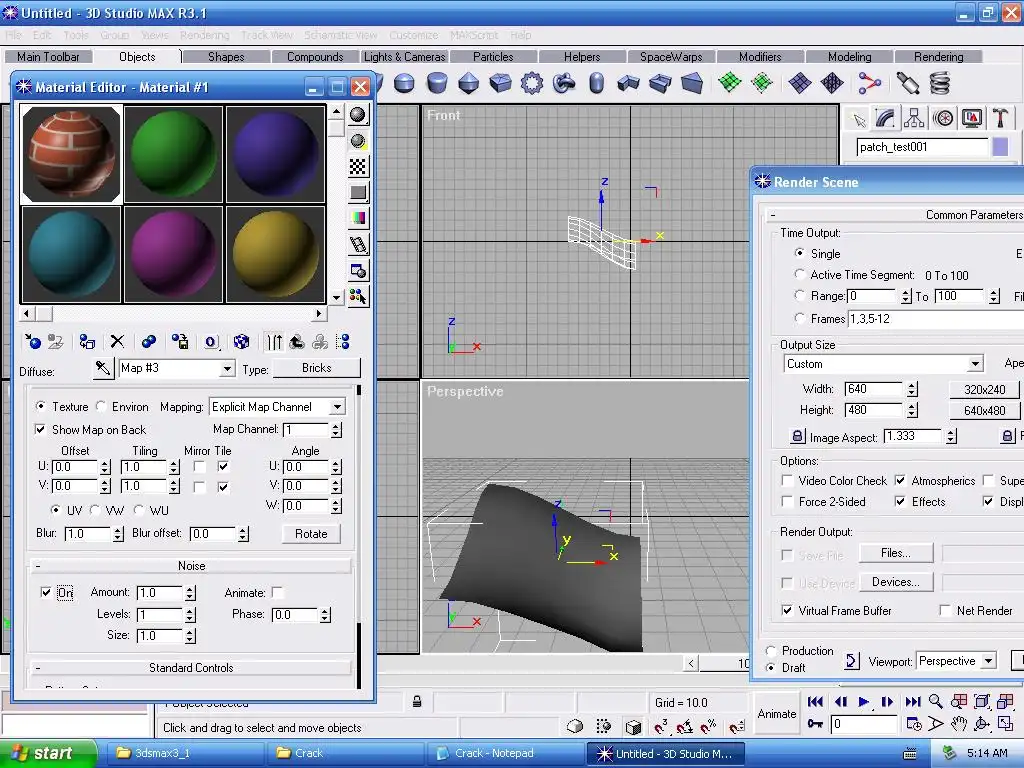Switch to the Shapes toolbar tab
The width and height of the screenshot is (1024, 768).
pyautogui.click(x=226, y=57)
